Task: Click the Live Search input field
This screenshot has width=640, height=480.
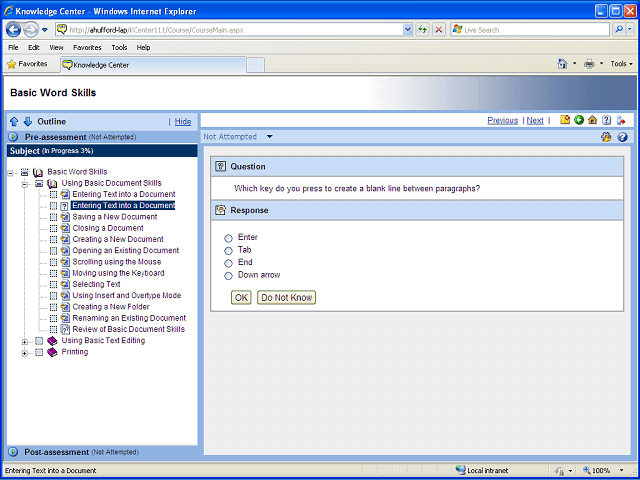Action: [530, 30]
